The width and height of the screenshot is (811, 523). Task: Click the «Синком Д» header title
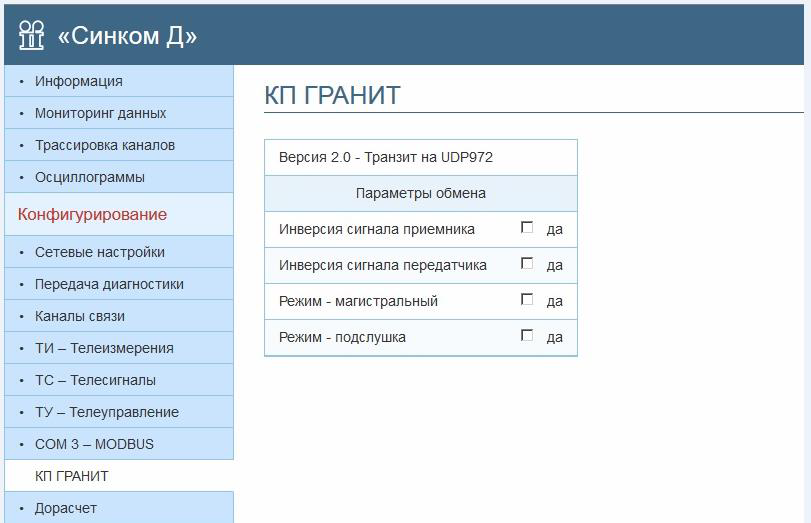coord(127,36)
